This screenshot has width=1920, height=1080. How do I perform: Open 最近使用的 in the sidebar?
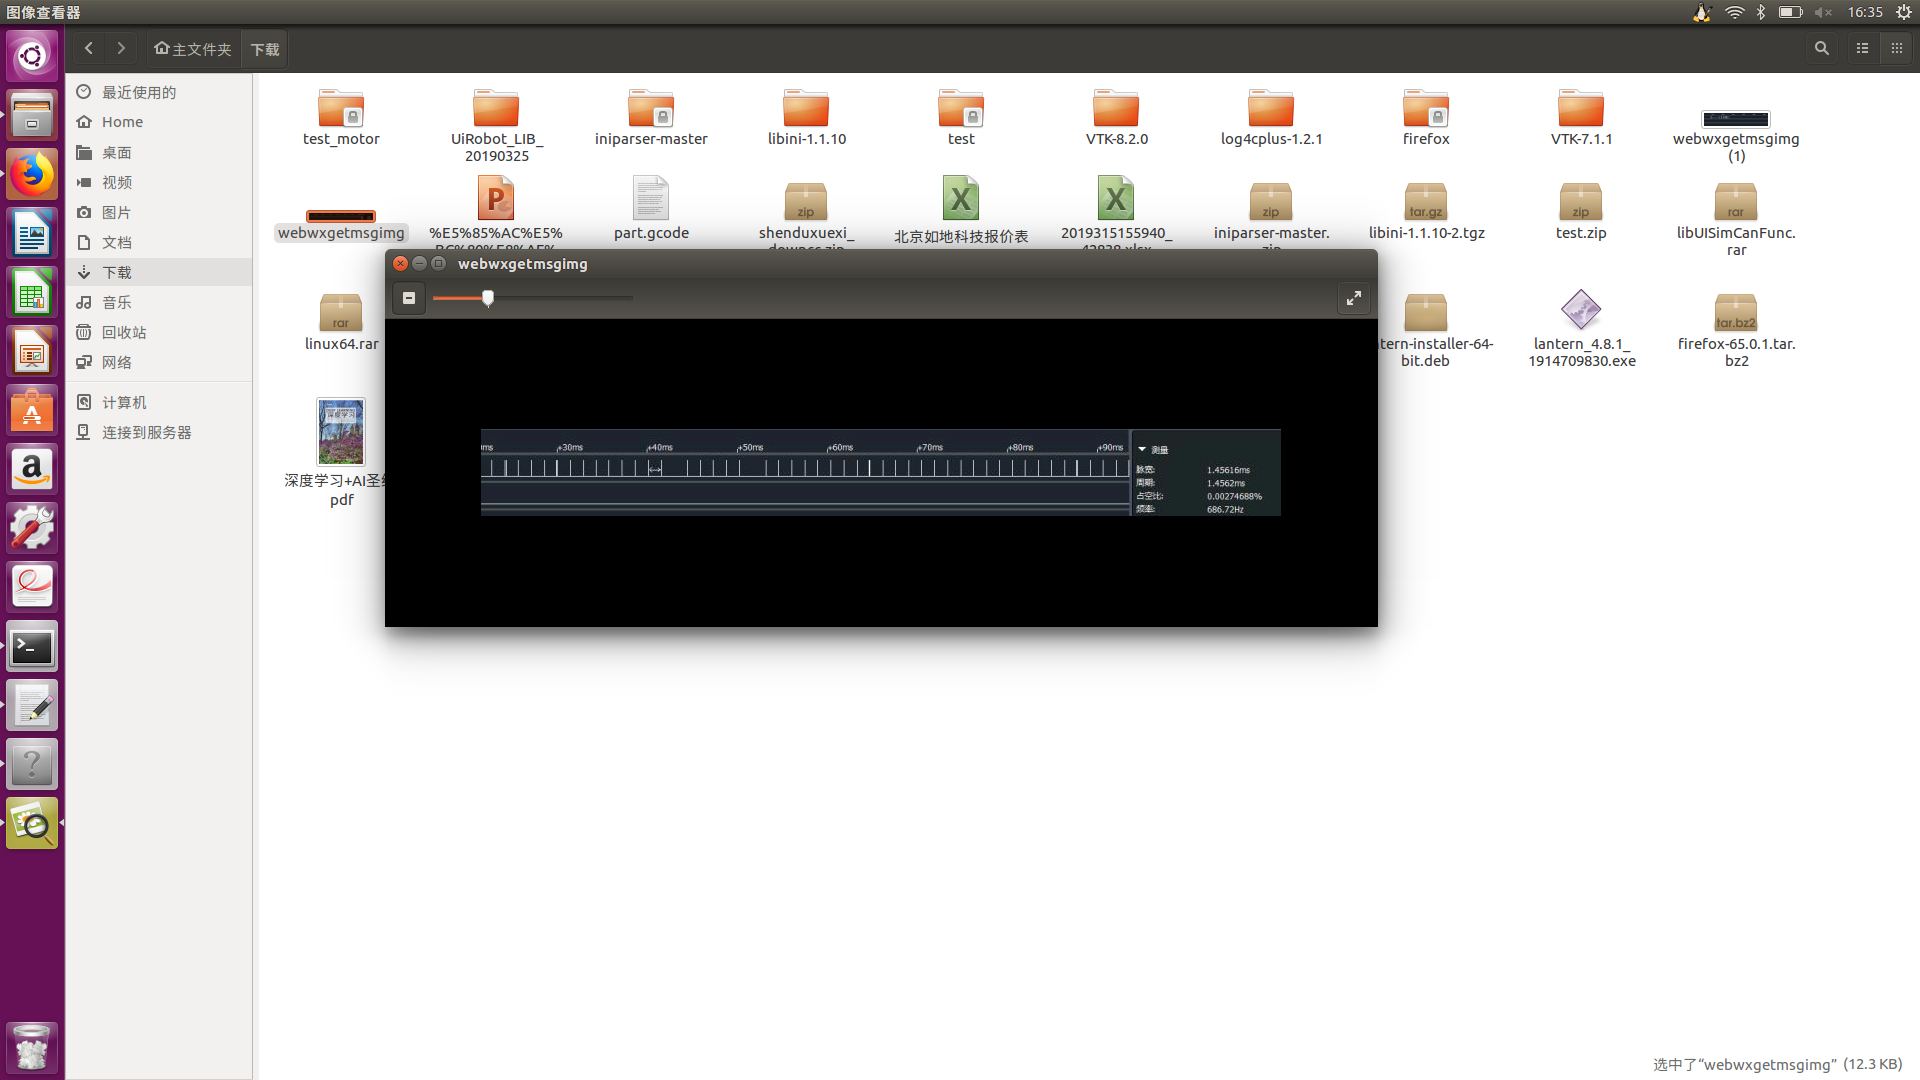(x=138, y=92)
